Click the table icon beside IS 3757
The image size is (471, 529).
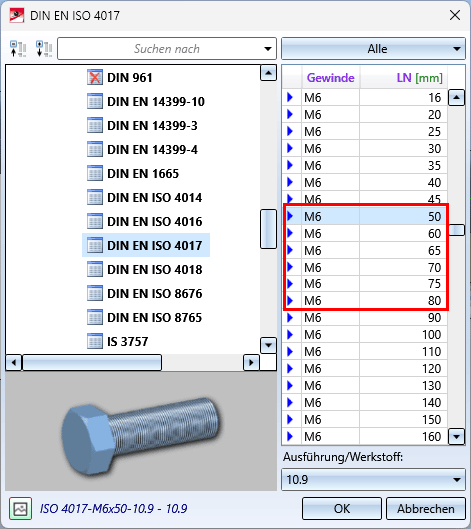pyautogui.click(x=95, y=341)
